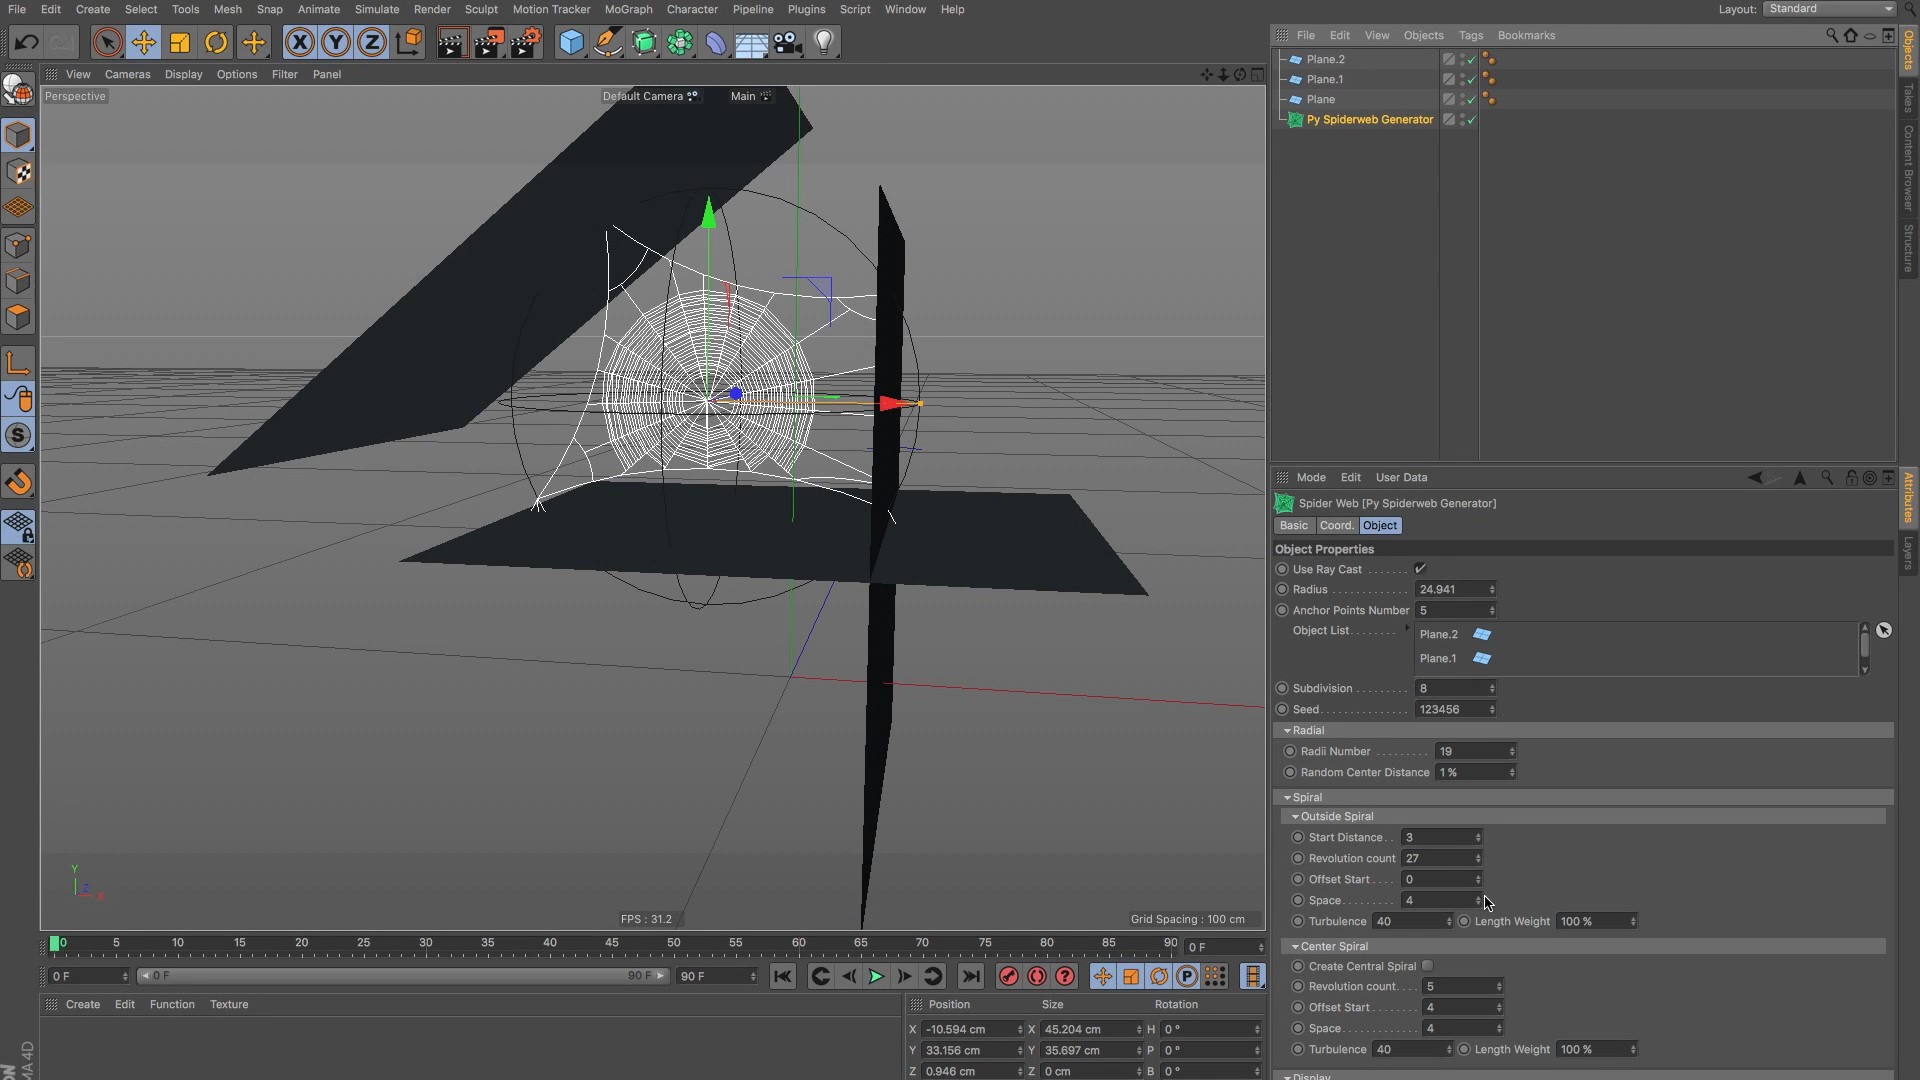Screen dimensions: 1920x1080
Task: Select Py Spiderweb Generator object
Action: coord(1369,120)
